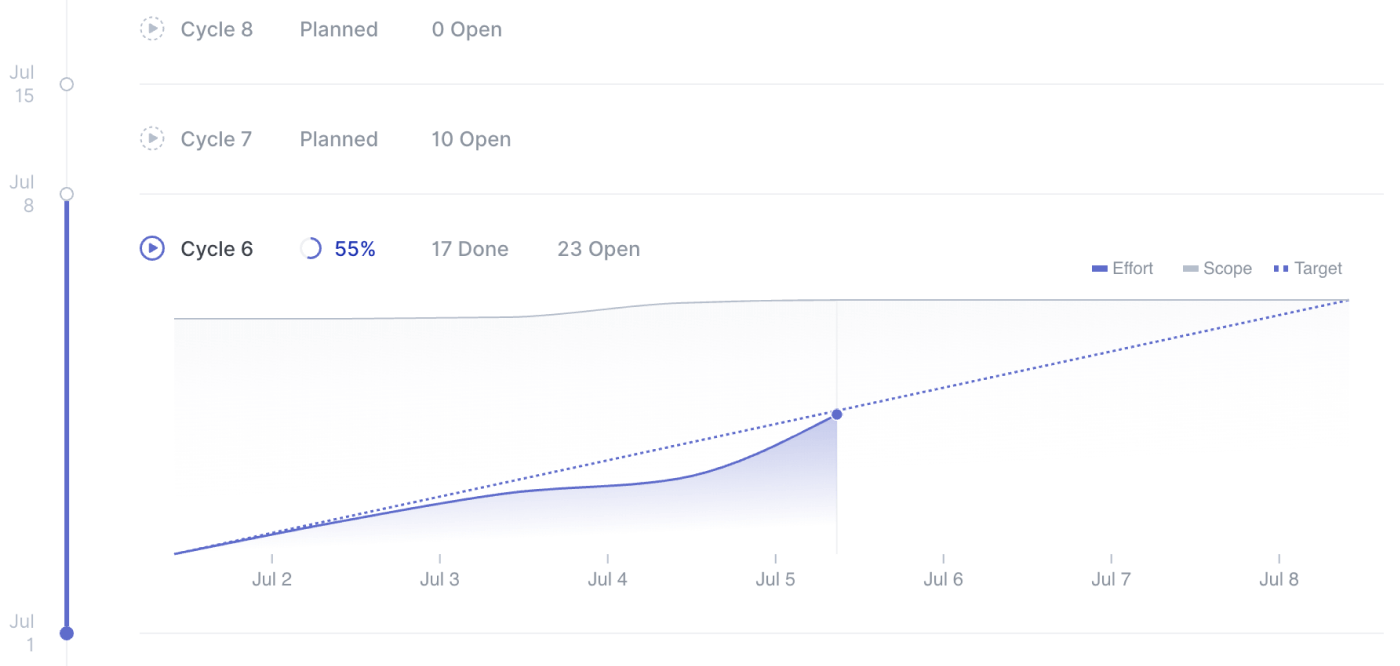This screenshot has width=1400, height=666.
Task: Click the Cycle 7 planned play icon
Action: coord(152,139)
